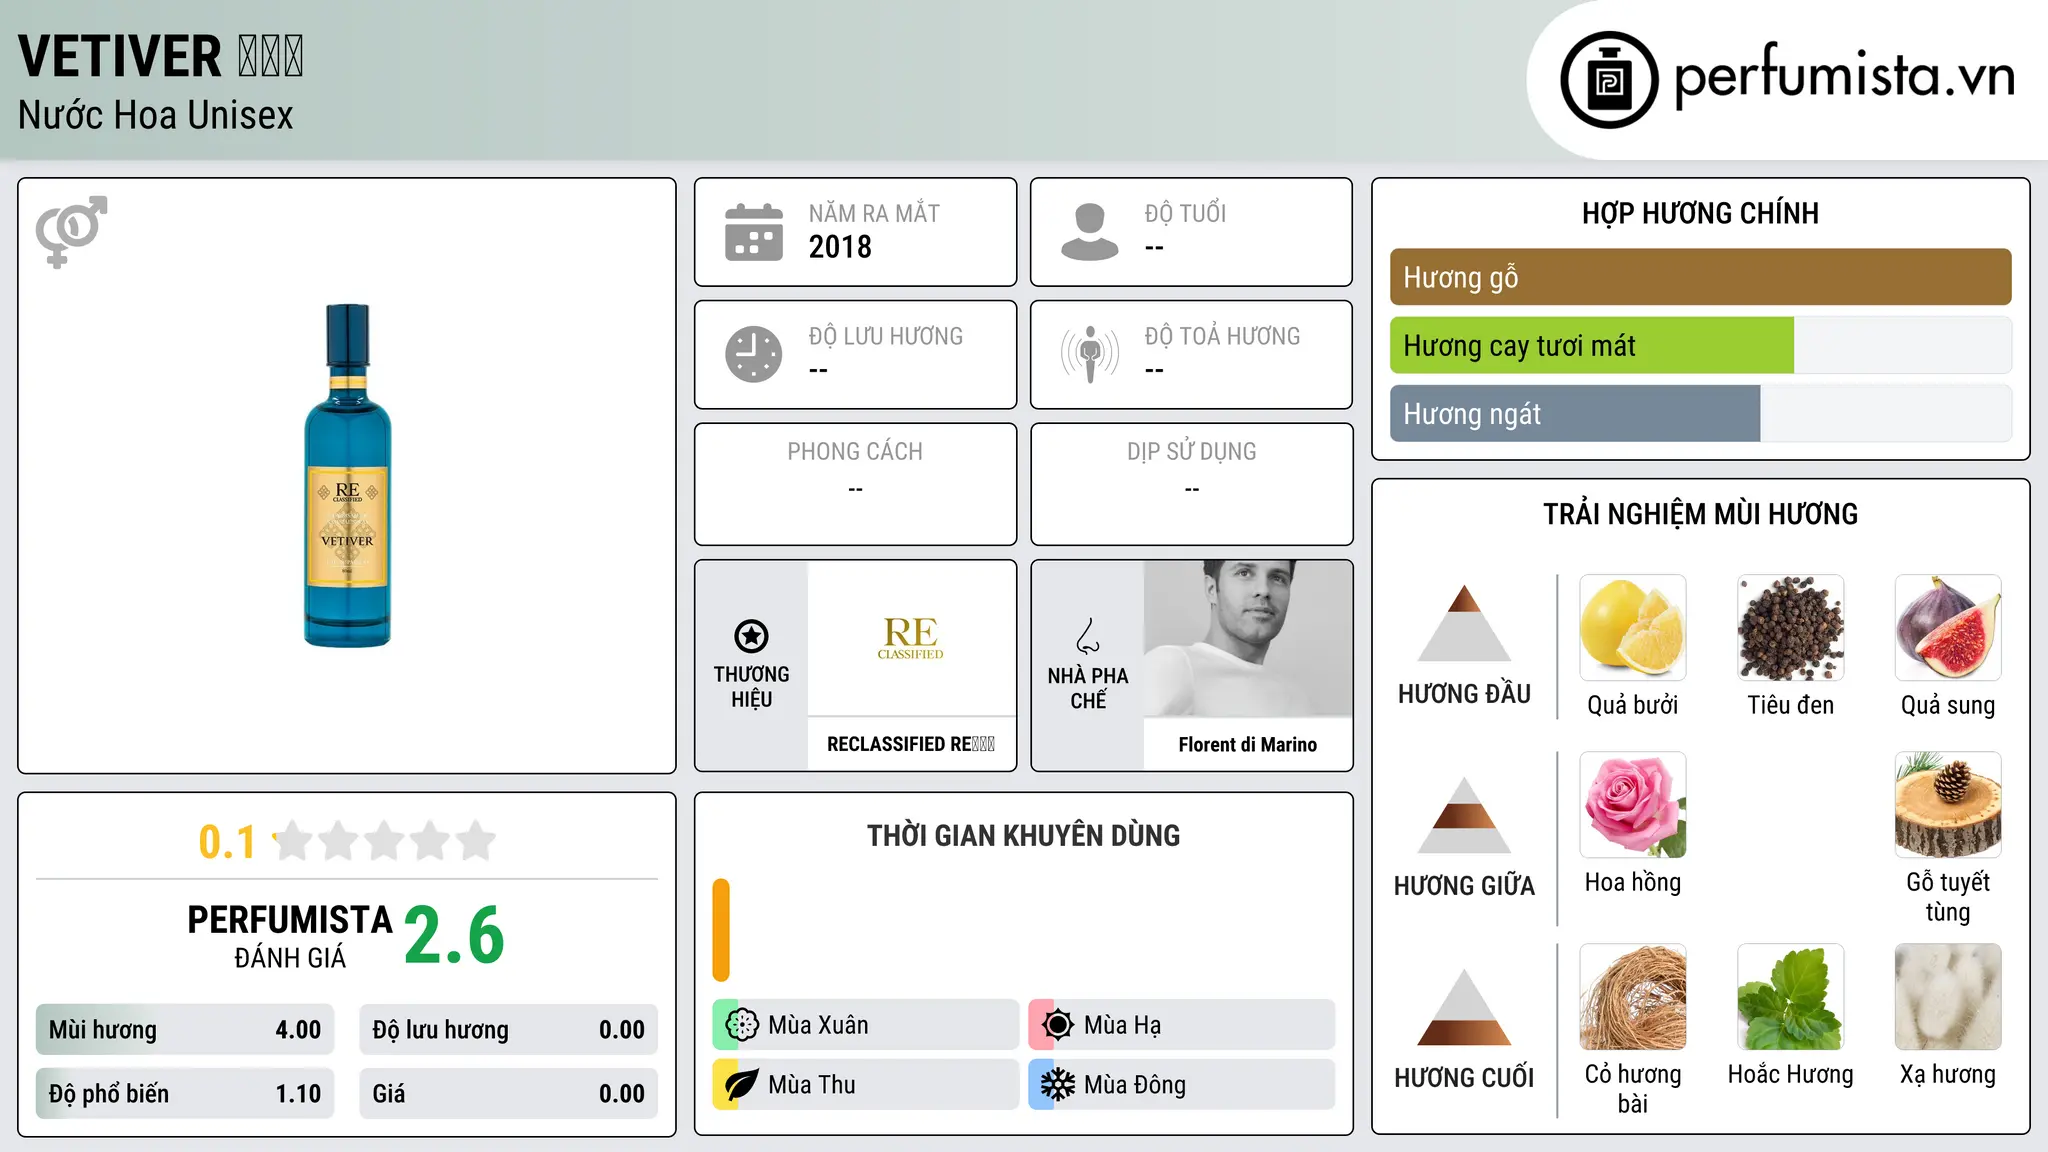Open the Tiêu đen black pepper thumbnail
2048x1152 pixels.
click(x=1791, y=628)
